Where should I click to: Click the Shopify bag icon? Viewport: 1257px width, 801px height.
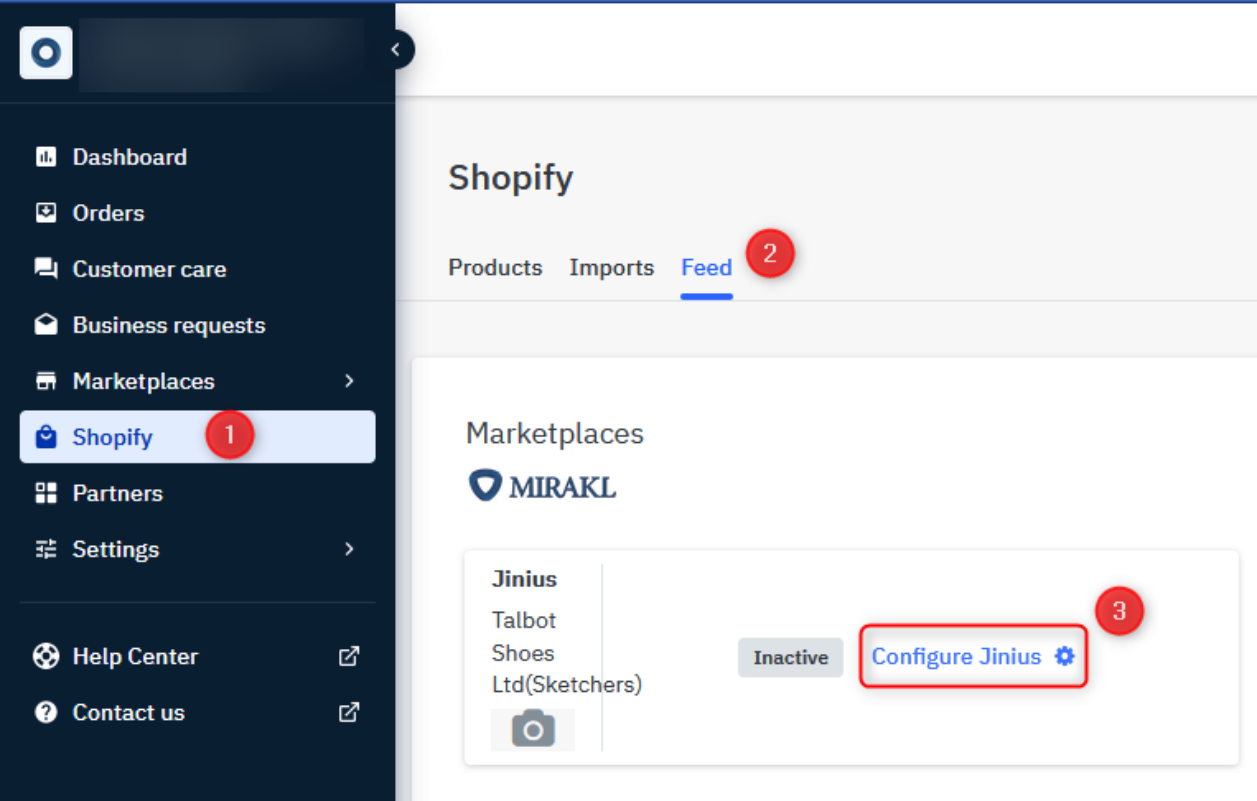pos(46,437)
